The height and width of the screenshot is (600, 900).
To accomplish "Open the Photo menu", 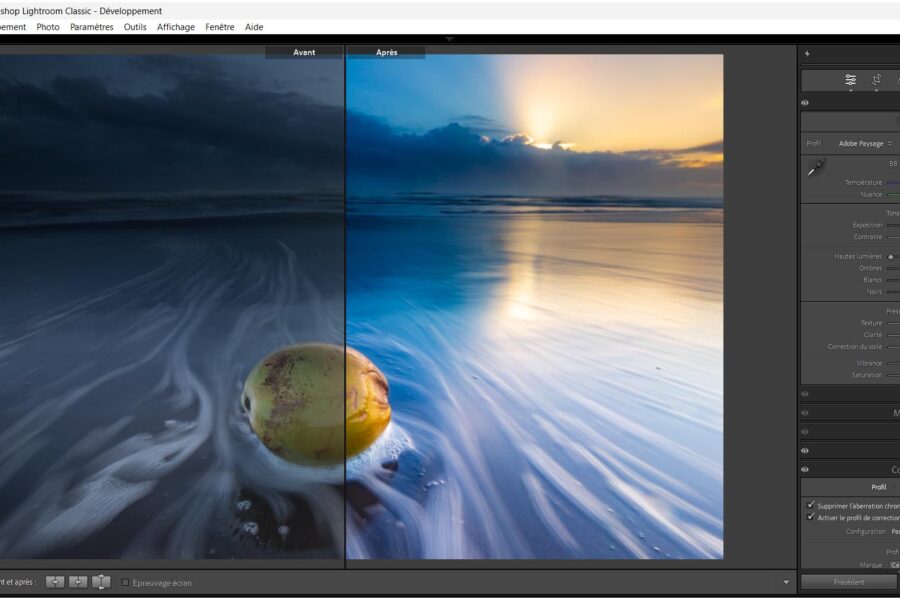I will tap(48, 27).
